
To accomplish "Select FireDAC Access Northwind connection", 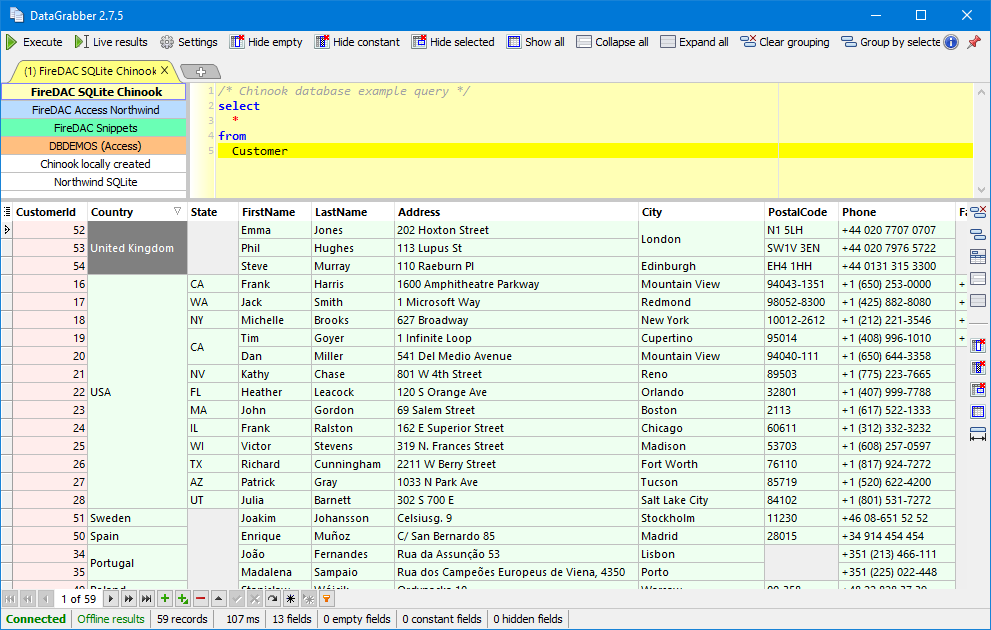I will click(94, 110).
